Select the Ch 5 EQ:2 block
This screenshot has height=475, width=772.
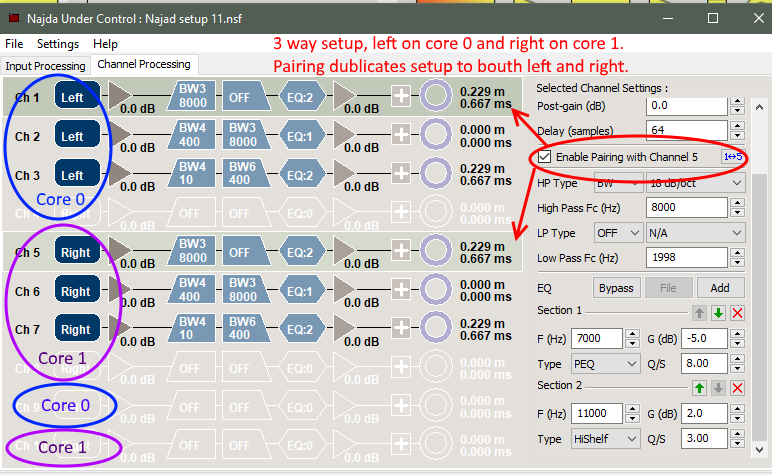tap(301, 251)
